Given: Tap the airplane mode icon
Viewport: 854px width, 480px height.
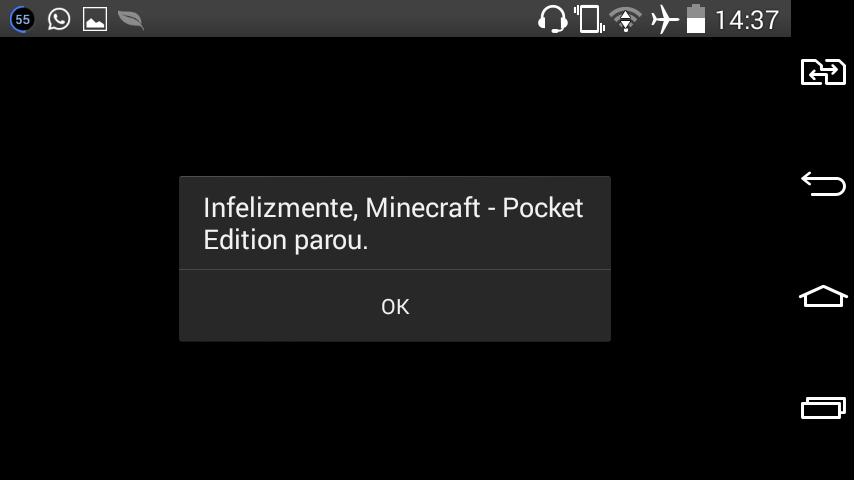Looking at the screenshot, I should [x=664, y=20].
